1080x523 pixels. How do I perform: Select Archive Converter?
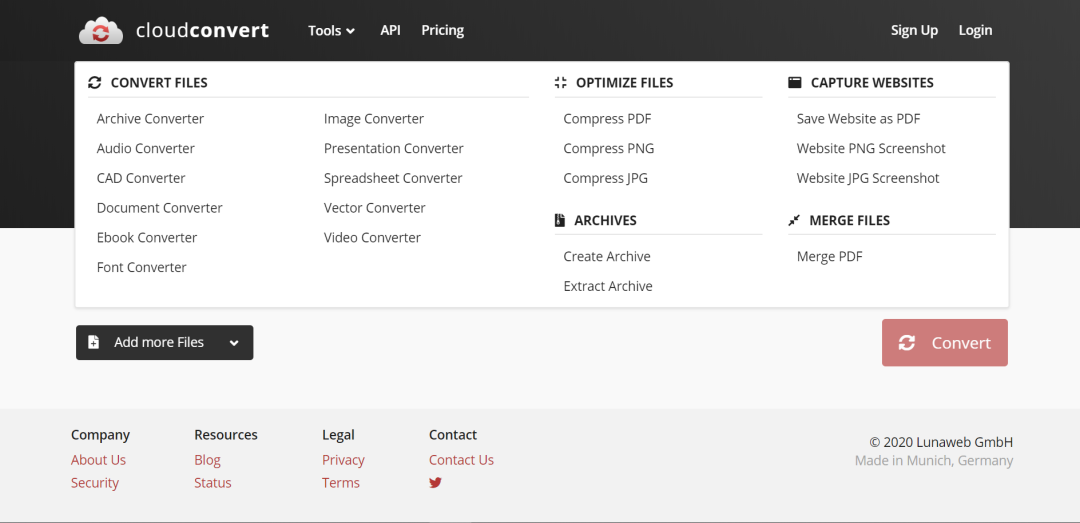(150, 119)
